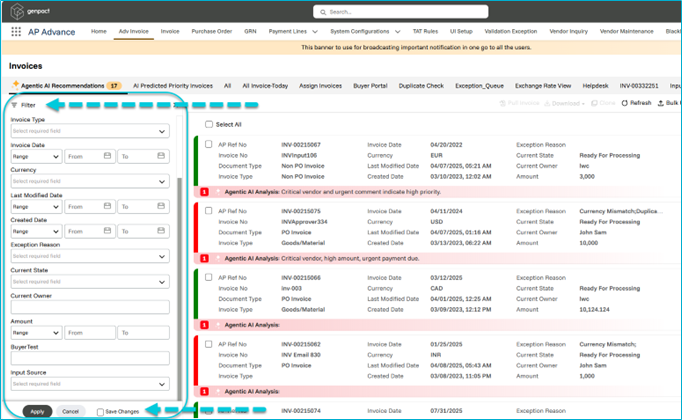Click the Refresh icon
The image size is (682, 420).
(x=625, y=103)
